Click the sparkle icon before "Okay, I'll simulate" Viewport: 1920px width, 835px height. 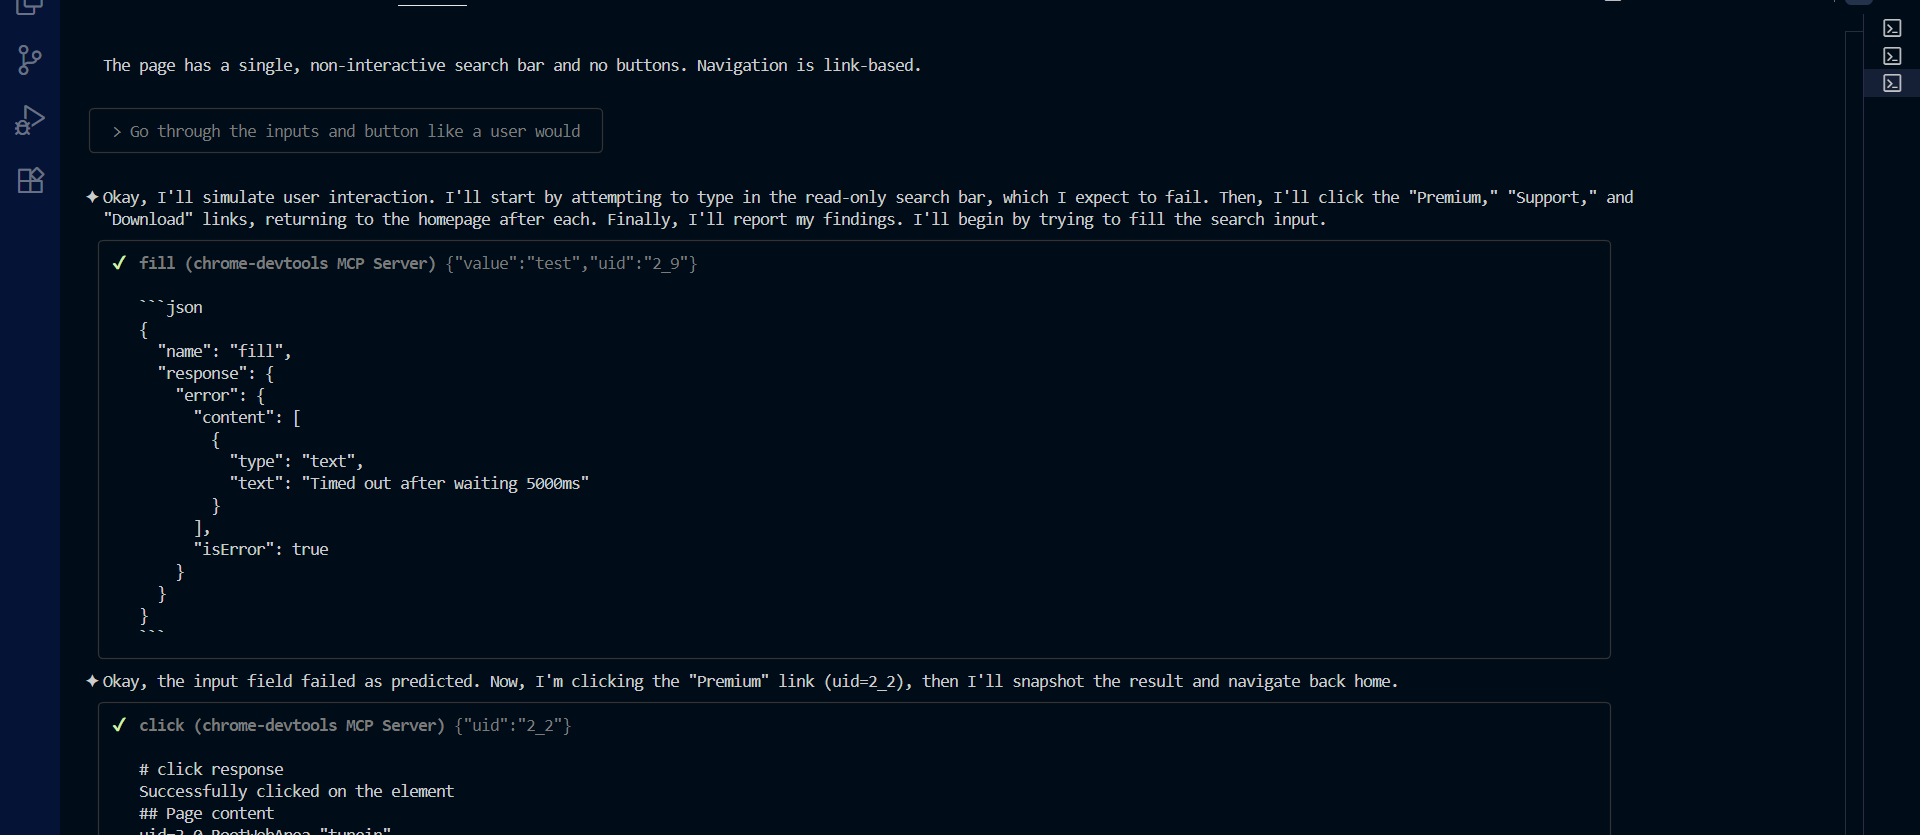click(92, 197)
